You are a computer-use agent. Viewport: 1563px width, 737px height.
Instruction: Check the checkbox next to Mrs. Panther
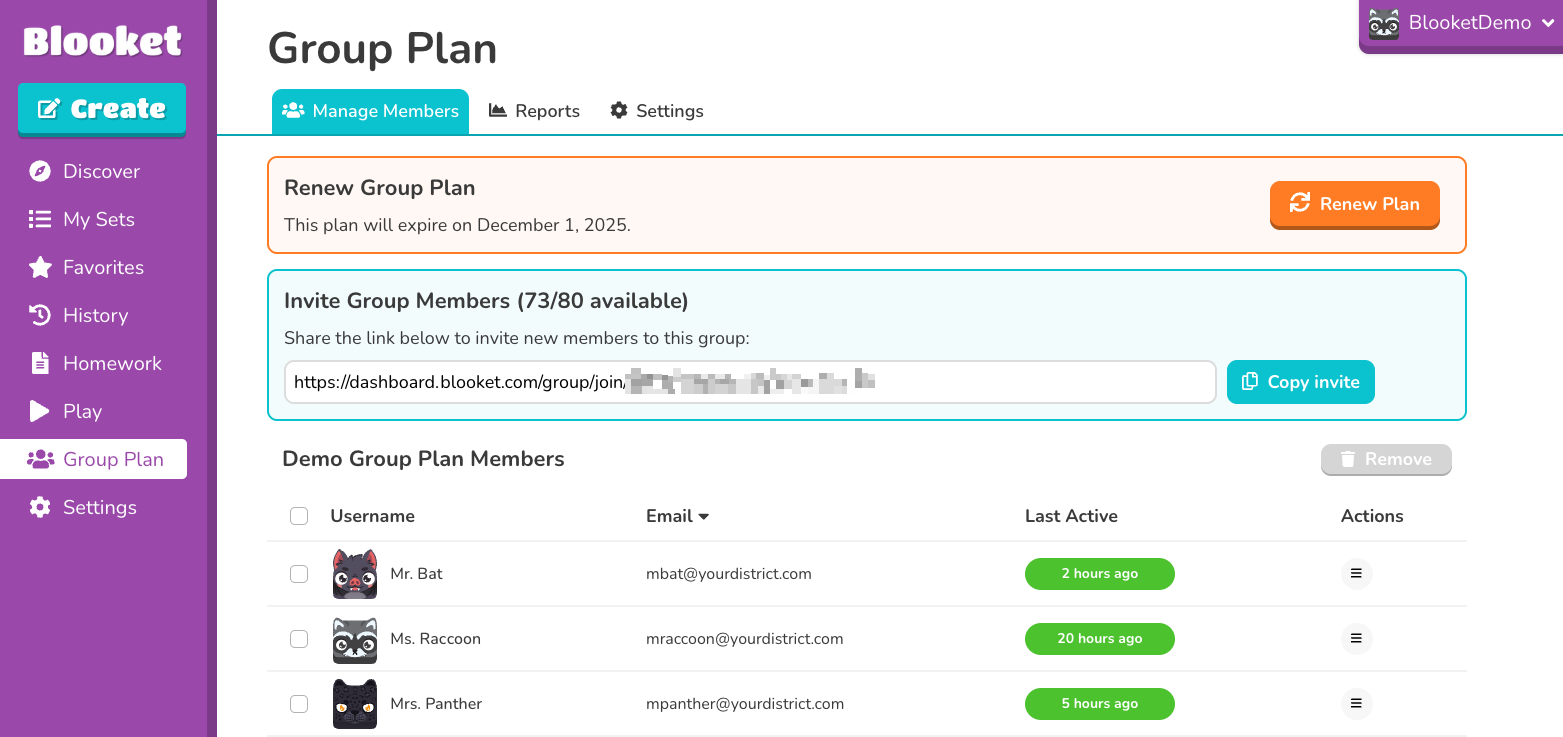299,703
